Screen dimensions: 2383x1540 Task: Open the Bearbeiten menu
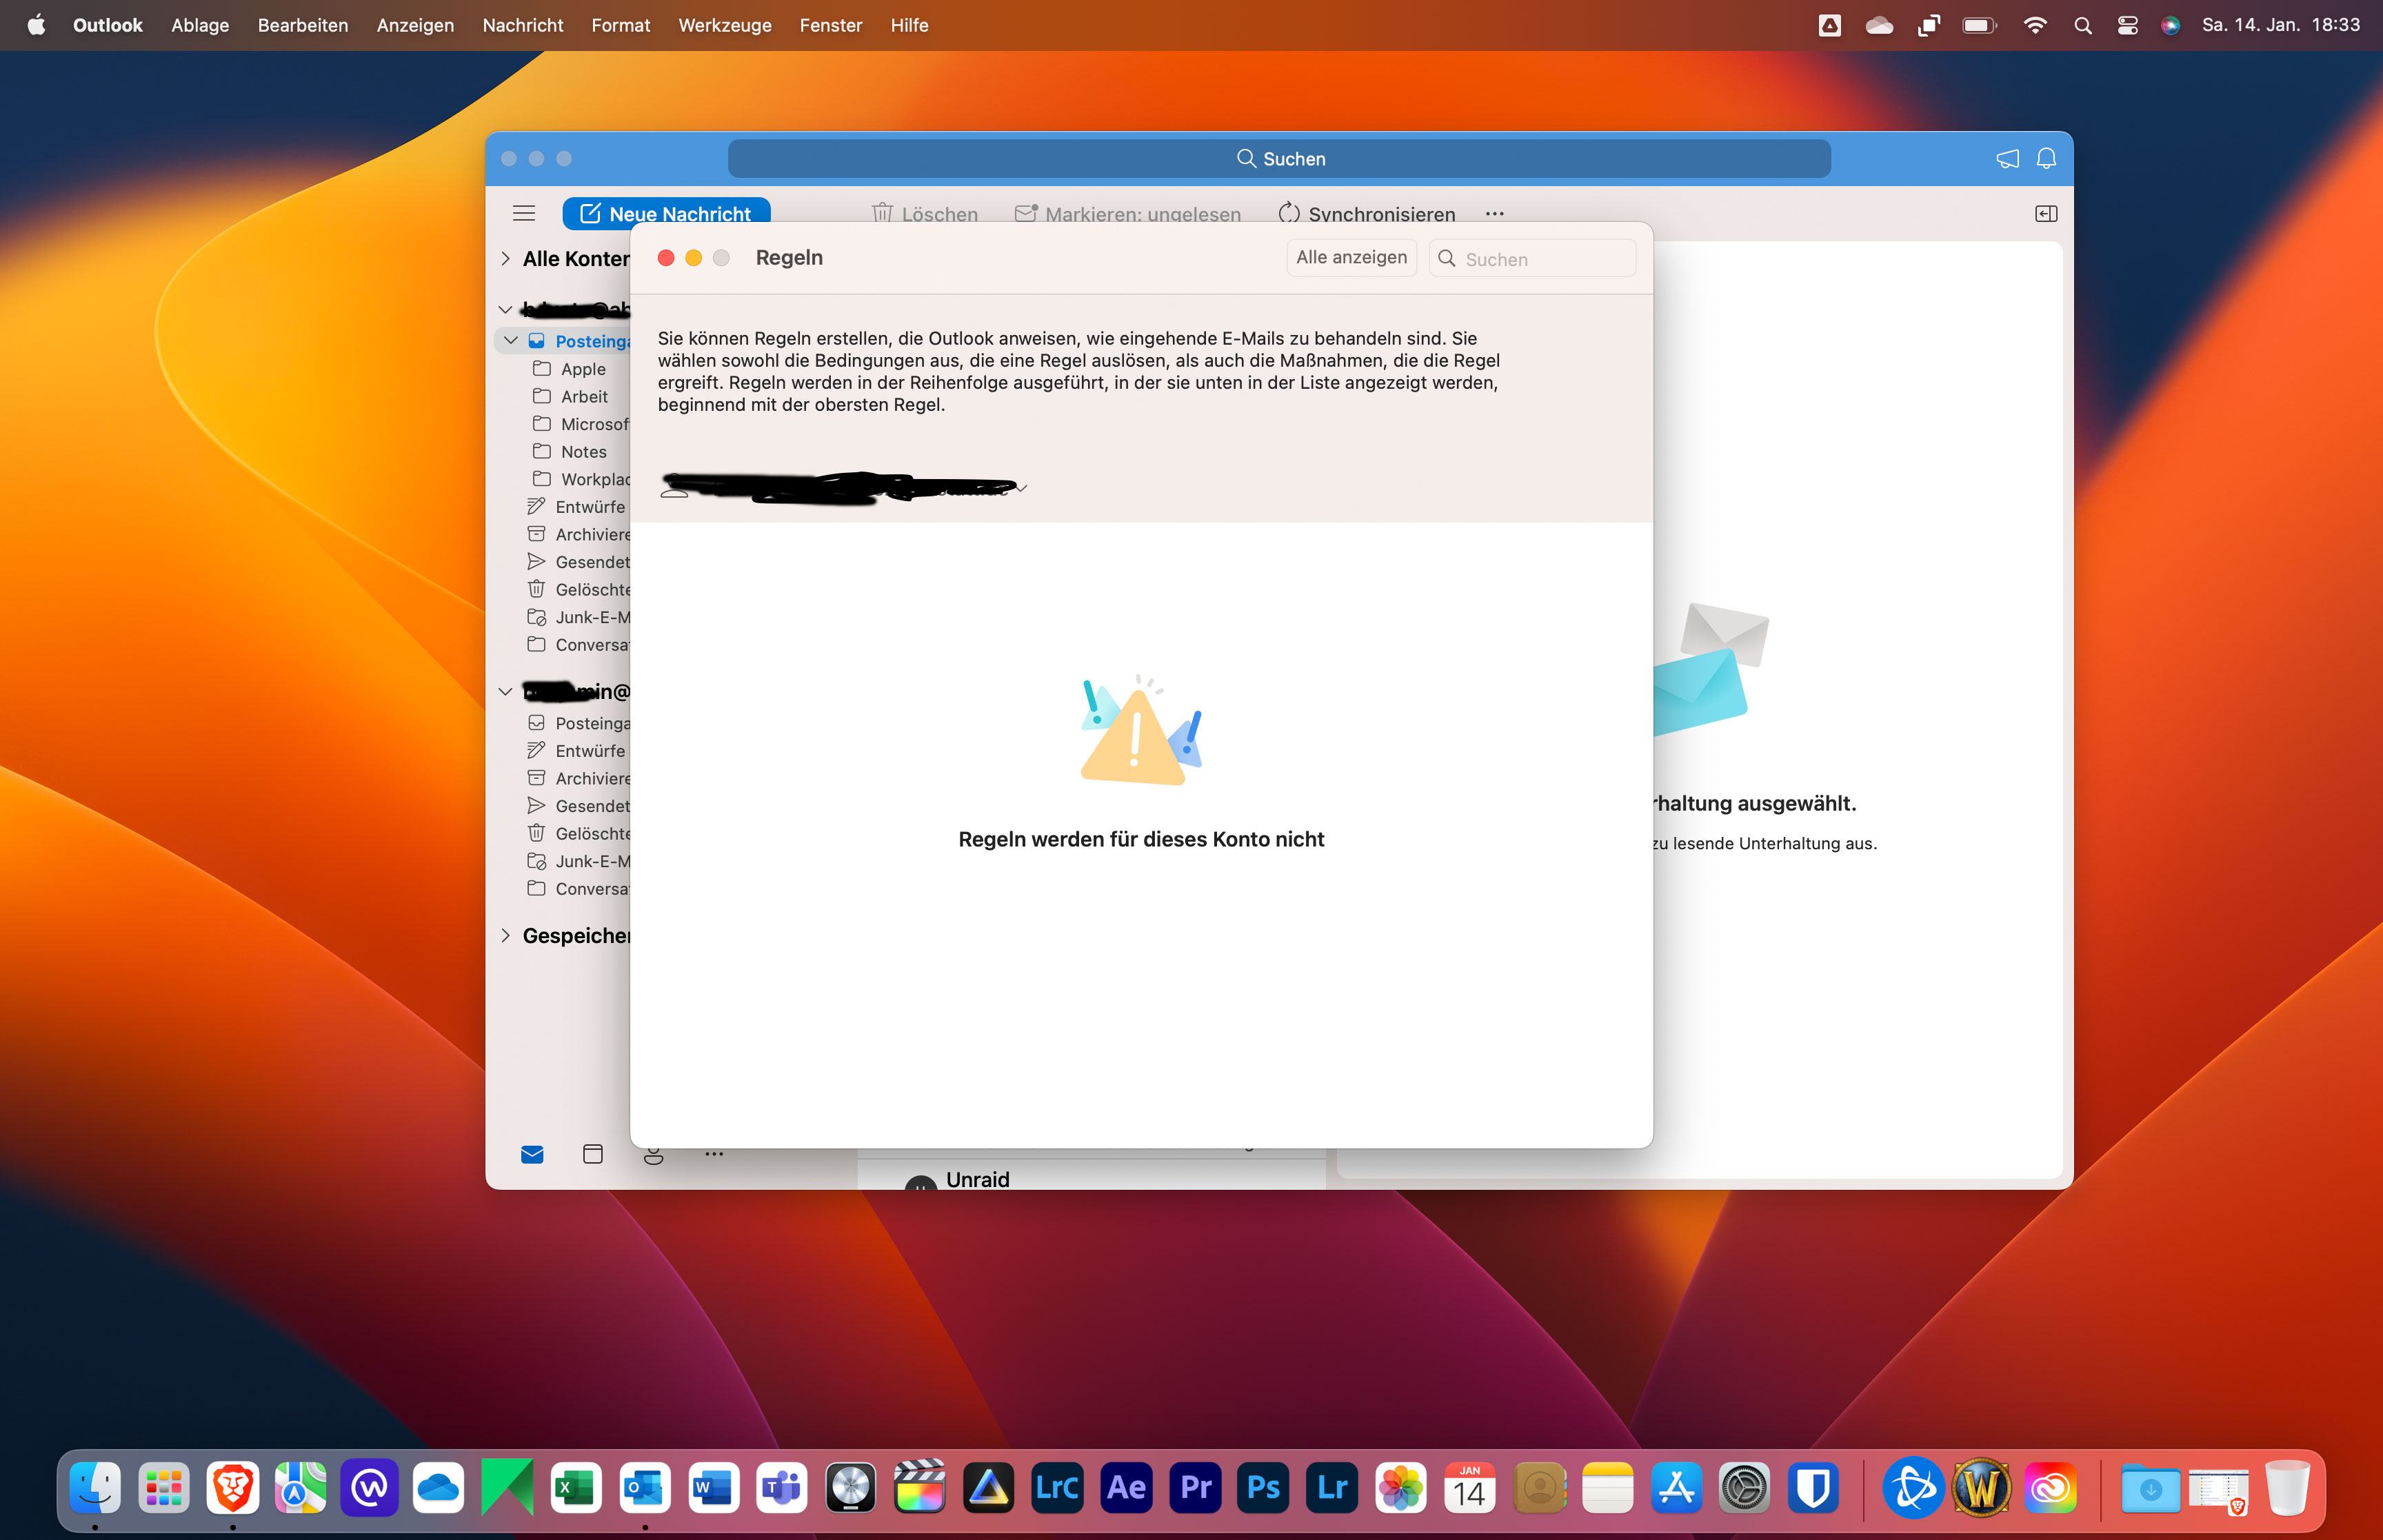coord(303,25)
